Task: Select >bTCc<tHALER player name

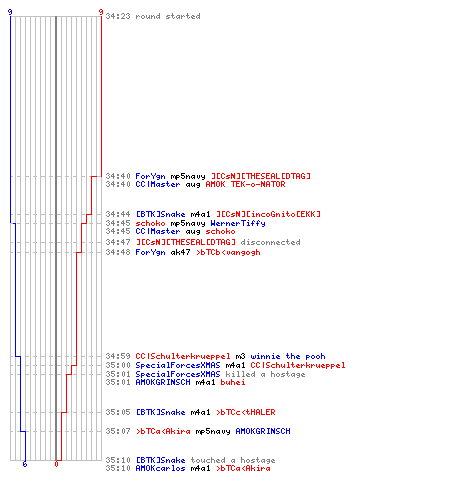Action: [246, 412]
